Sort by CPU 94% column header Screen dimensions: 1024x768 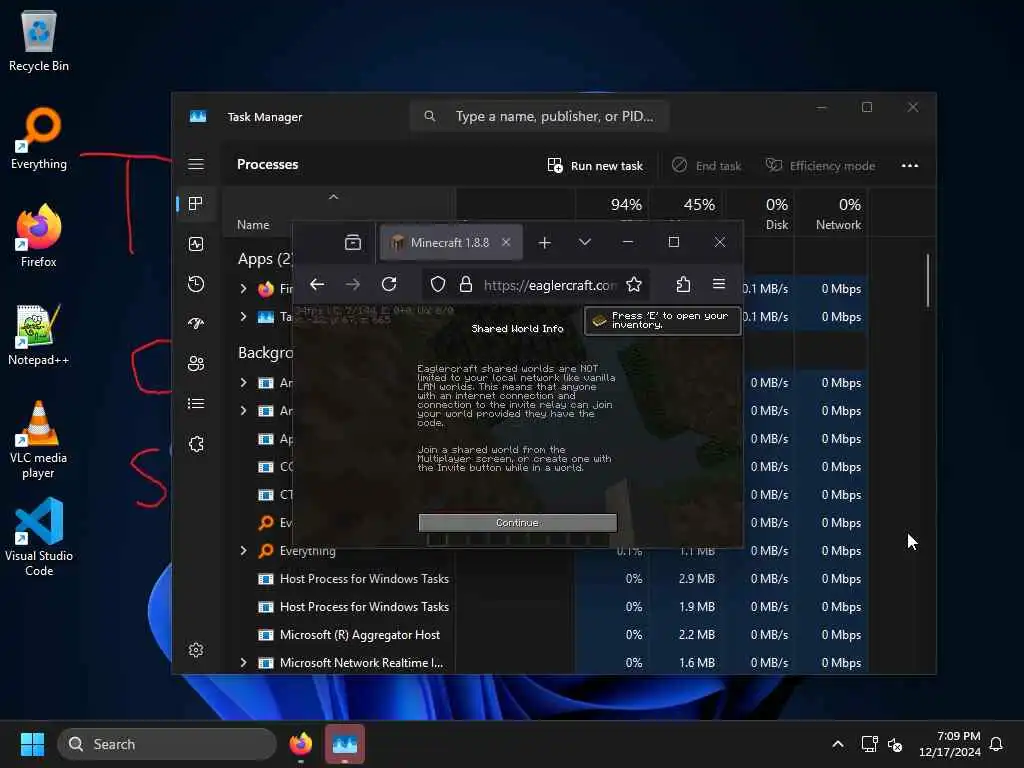click(x=613, y=205)
